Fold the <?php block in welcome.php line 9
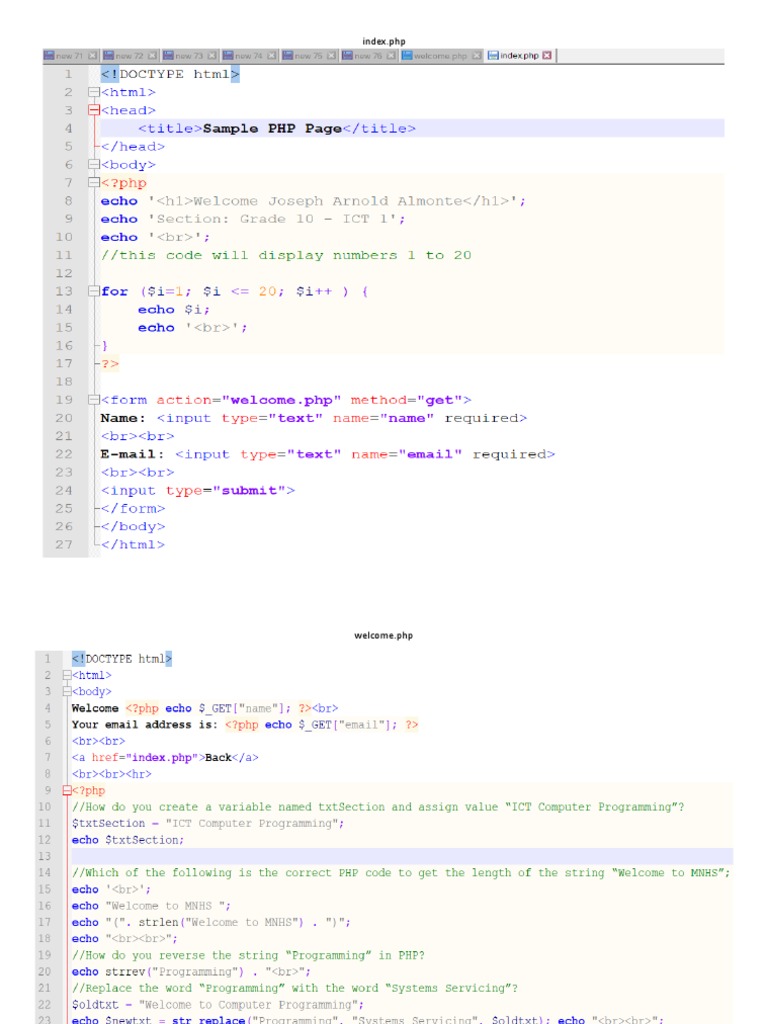Viewport: 768px width, 1024px height. pos(67,790)
